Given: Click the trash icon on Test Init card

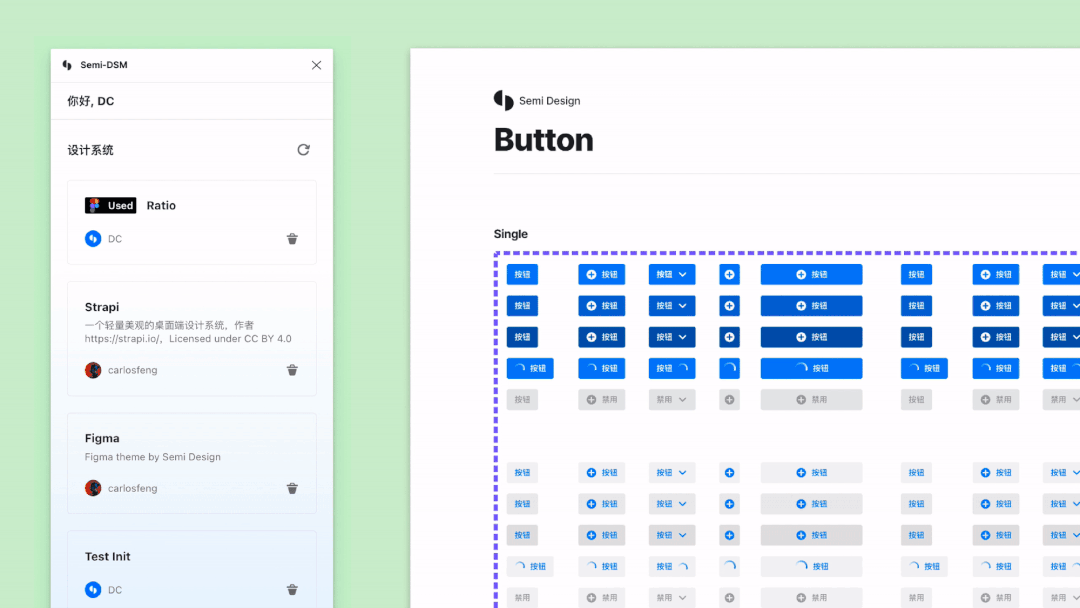Looking at the screenshot, I should tap(292, 590).
